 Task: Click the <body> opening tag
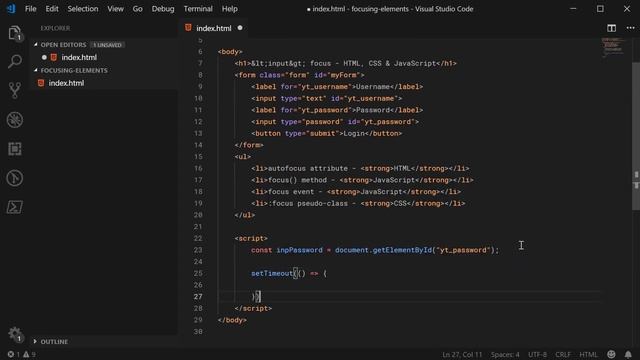click(230, 52)
